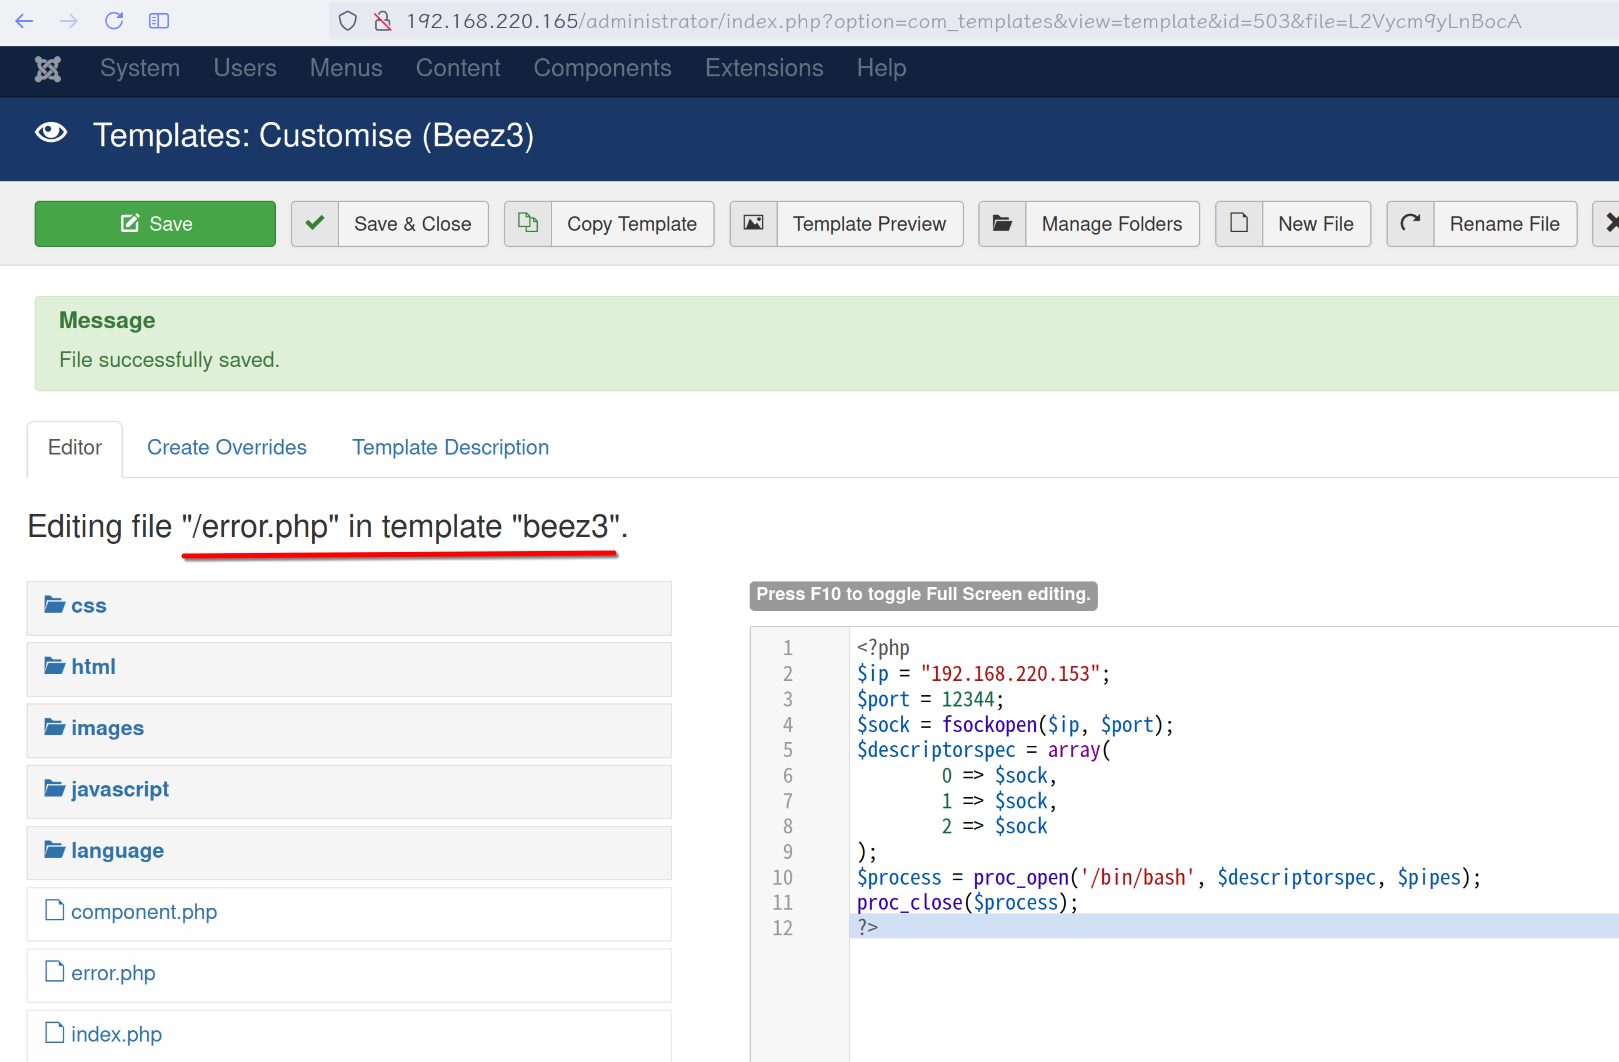Go back with browser back arrow
1619x1062 pixels.
(25, 21)
